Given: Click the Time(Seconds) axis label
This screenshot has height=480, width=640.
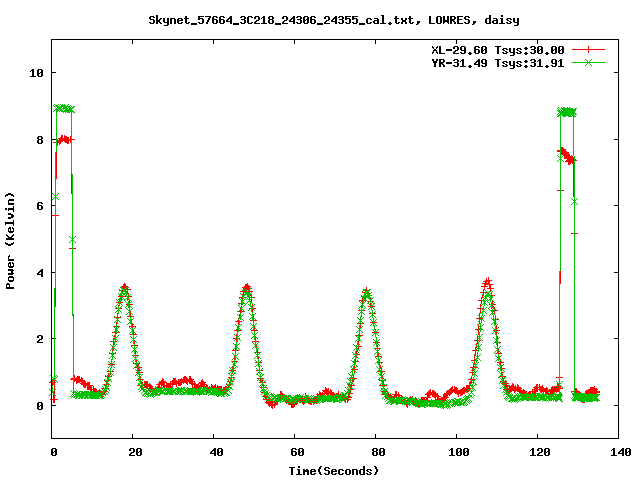Looking at the screenshot, I should 334,471.
